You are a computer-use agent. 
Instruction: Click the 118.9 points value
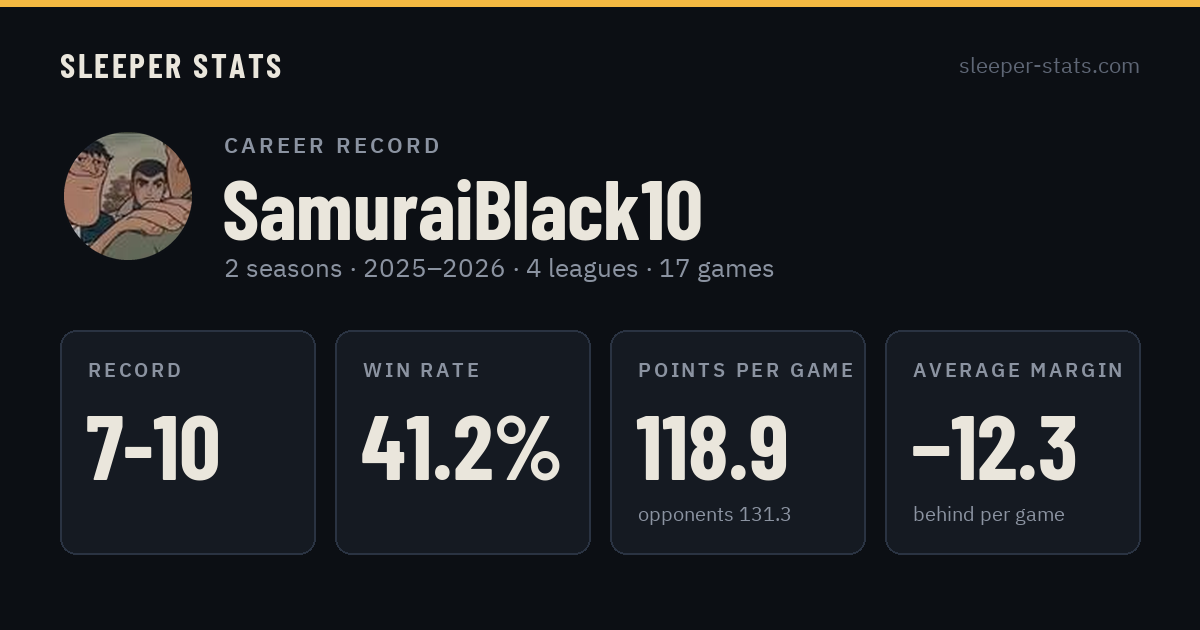pyautogui.click(x=713, y=449)
